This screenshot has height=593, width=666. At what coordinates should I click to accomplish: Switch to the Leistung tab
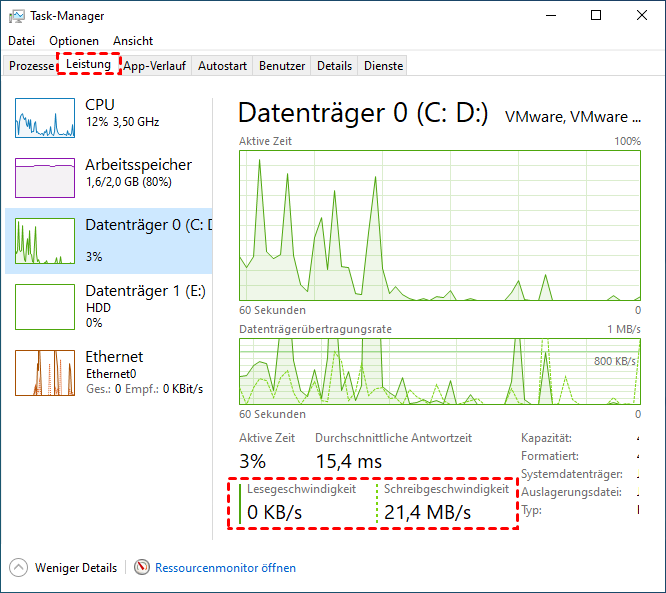(x=88, y=64)
